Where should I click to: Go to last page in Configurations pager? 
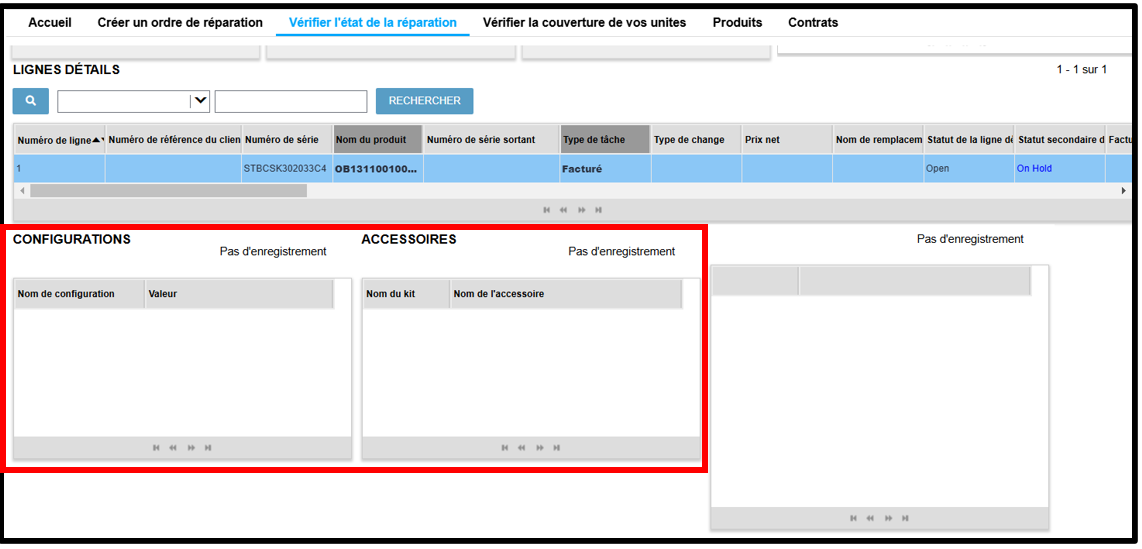(208, 448)
